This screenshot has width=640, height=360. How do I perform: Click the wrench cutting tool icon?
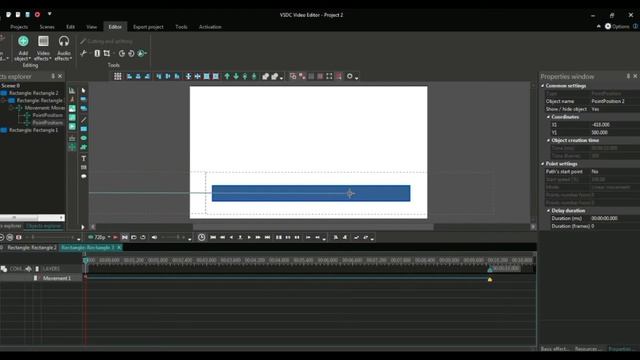pyautogui.click(x=84, y=53)
